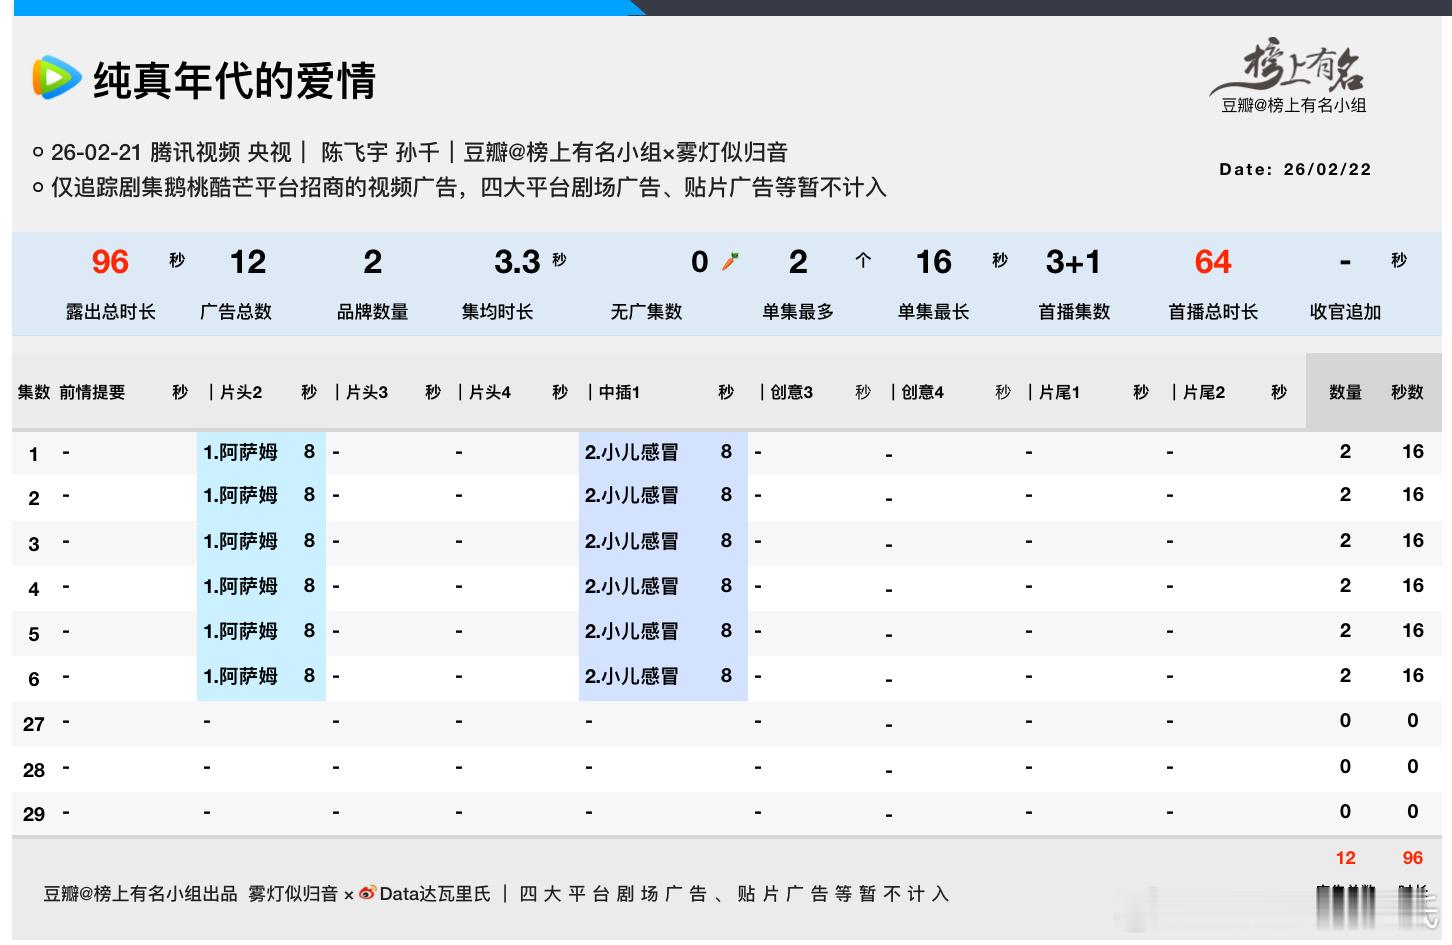Image resolution: width=1452 pixels, height=945 pixels.
Task: Click the 3+1 value for 首播集数
Action: click(x=1073, y=262)
